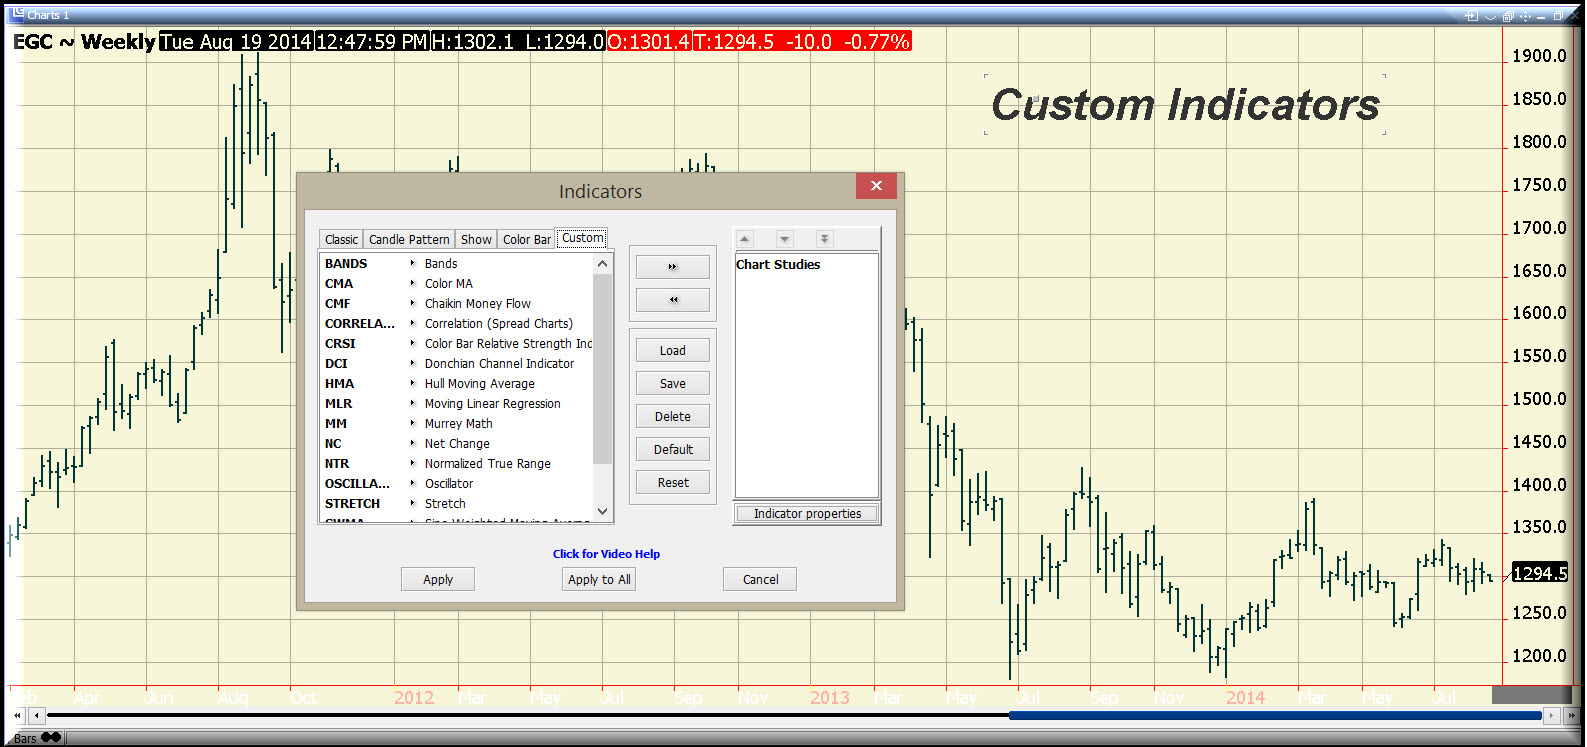Restore indicators with the Default button
Image resolution: width=1587 pixels, height=747 pixels.
coord(672,449)
